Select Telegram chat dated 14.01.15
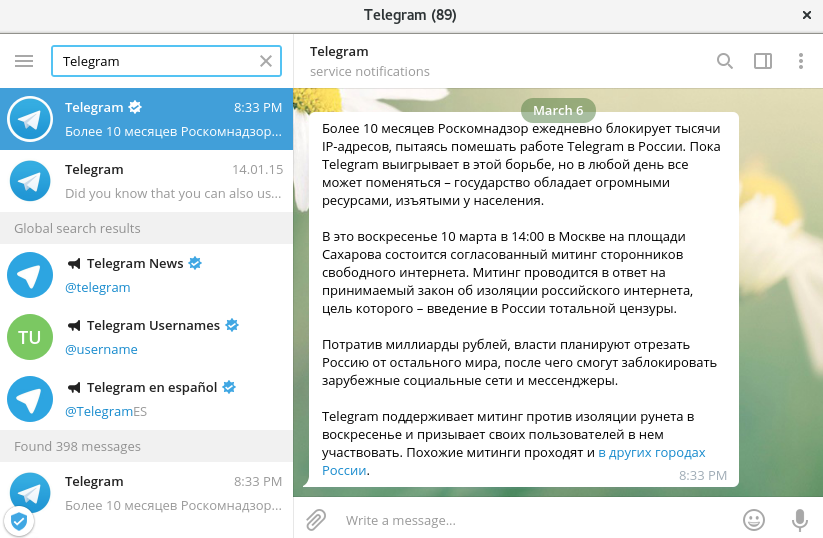 (x=146, y=181)
